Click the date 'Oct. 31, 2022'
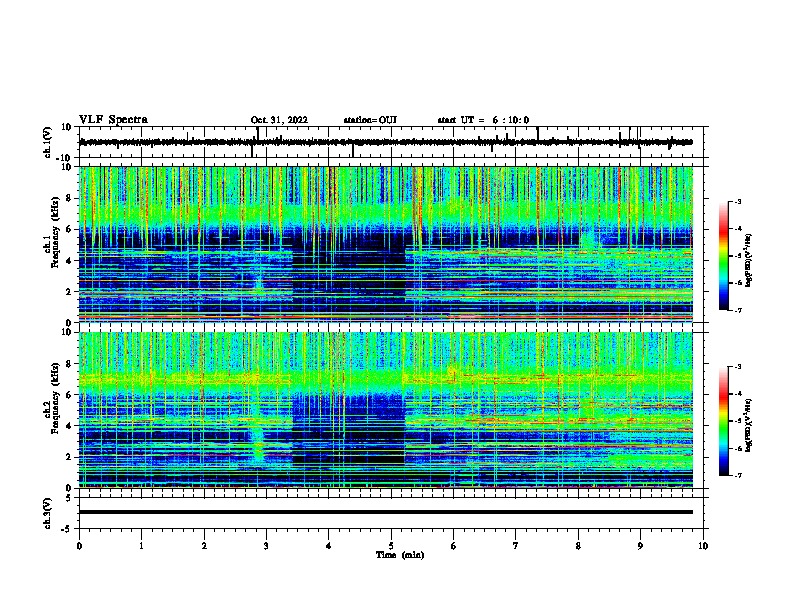Screen dimensions: 792x612 point(279,120)
